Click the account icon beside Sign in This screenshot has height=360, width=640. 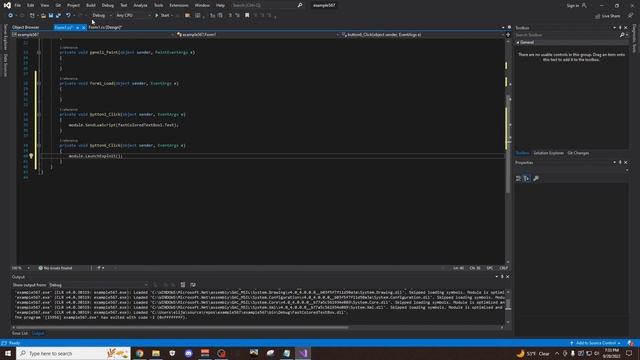584,5
